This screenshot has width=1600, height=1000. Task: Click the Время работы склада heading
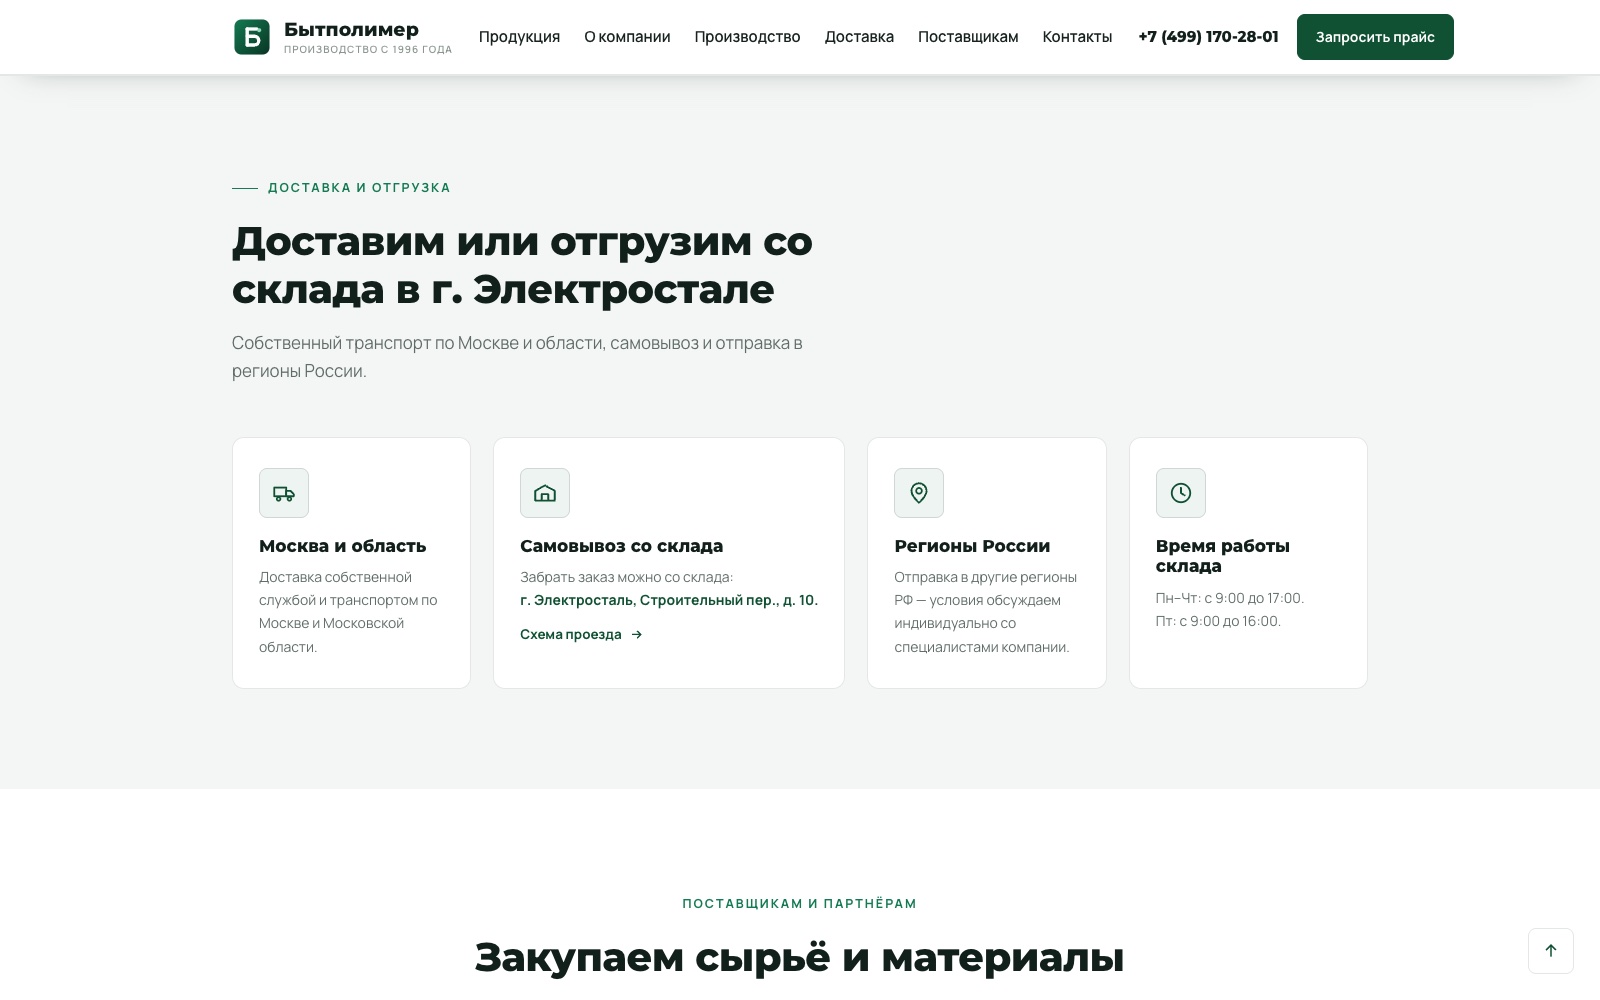1222,556
